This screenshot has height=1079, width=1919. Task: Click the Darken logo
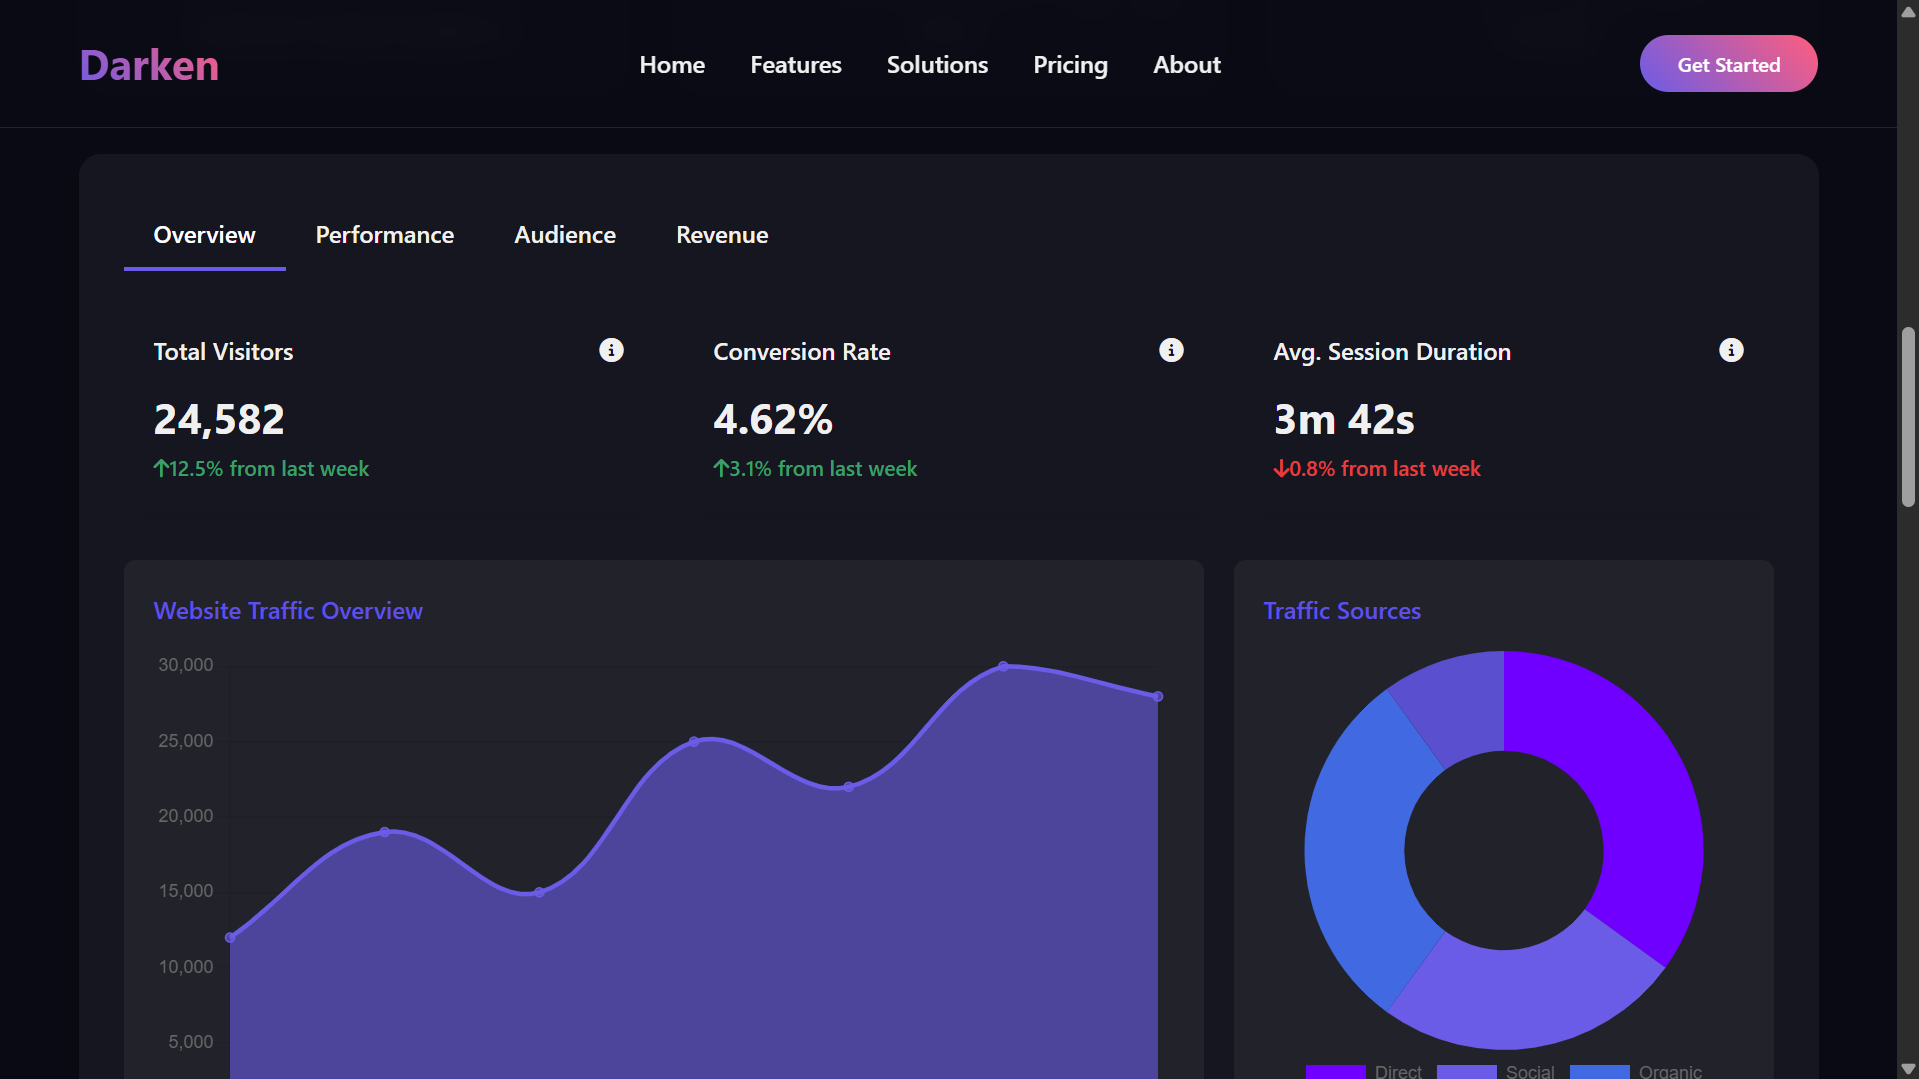click(x=149, y=65)
